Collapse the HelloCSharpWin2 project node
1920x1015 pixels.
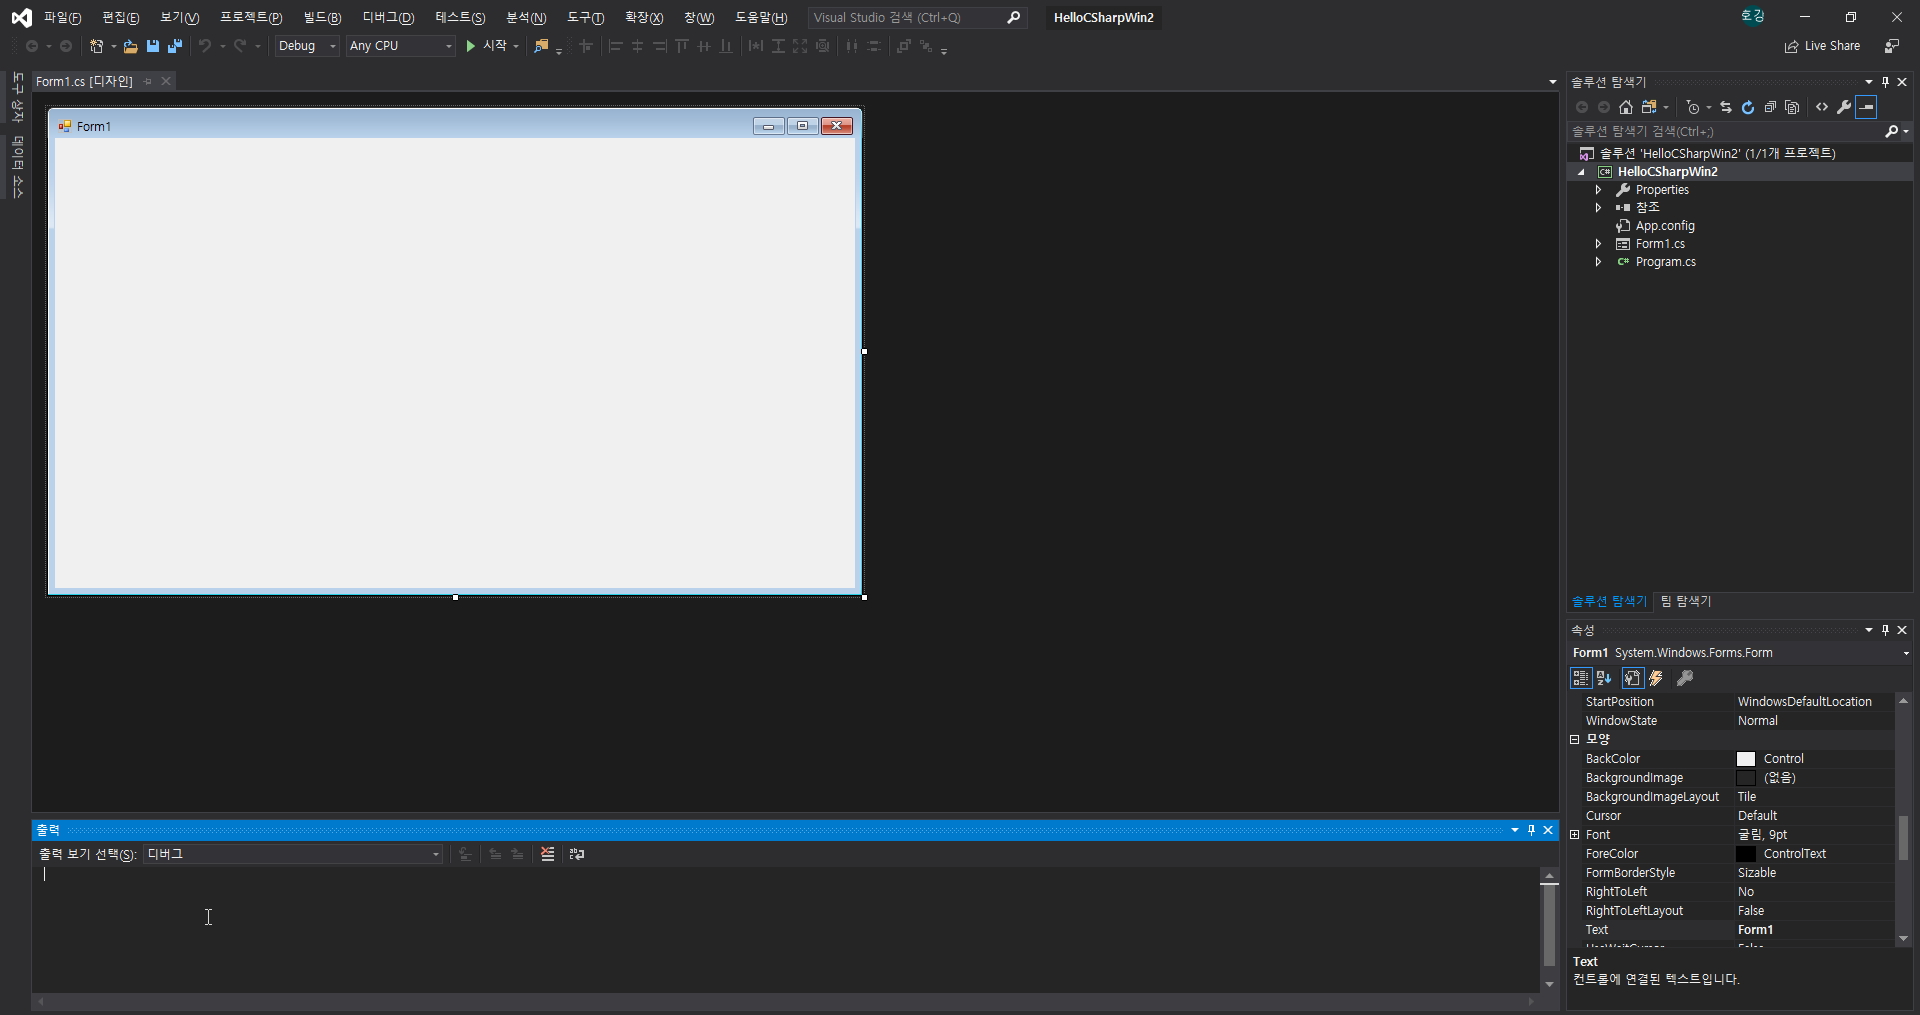point(1581,172)
